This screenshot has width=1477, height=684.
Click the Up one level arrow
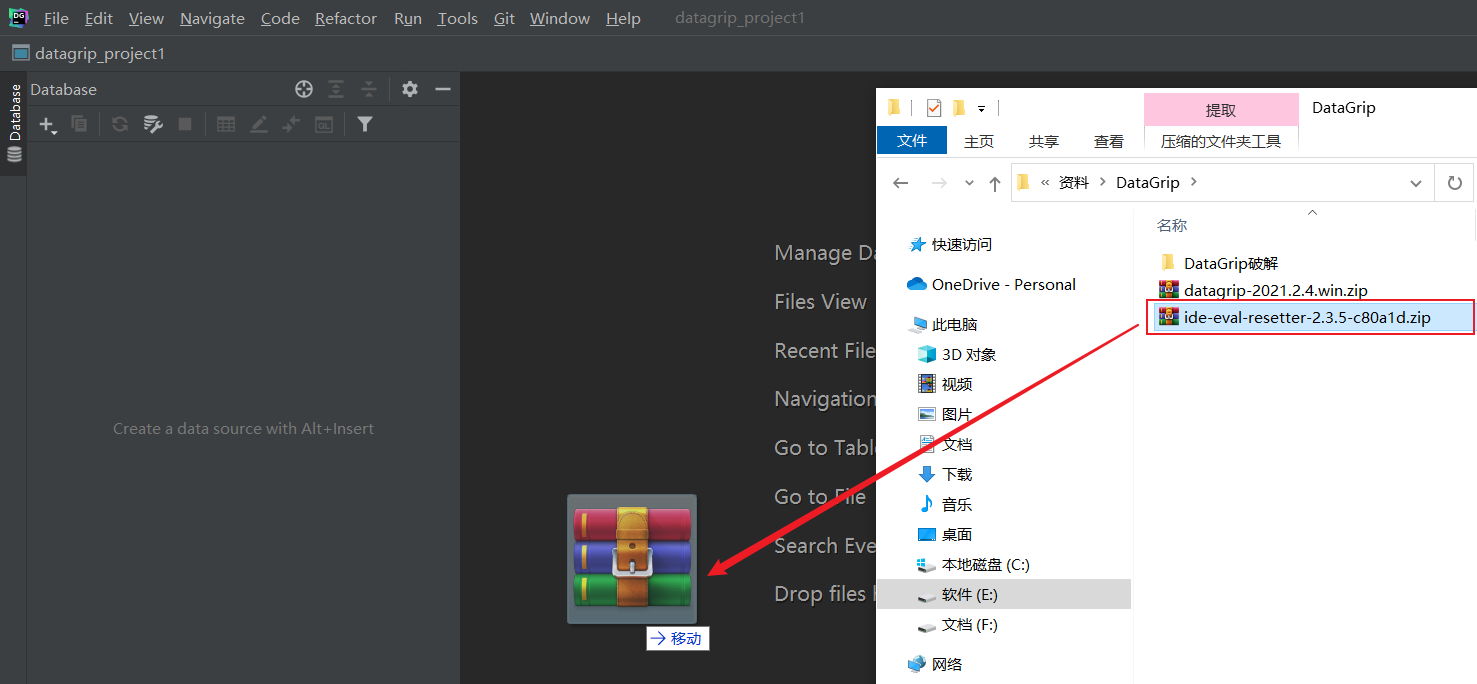[994, 183]
